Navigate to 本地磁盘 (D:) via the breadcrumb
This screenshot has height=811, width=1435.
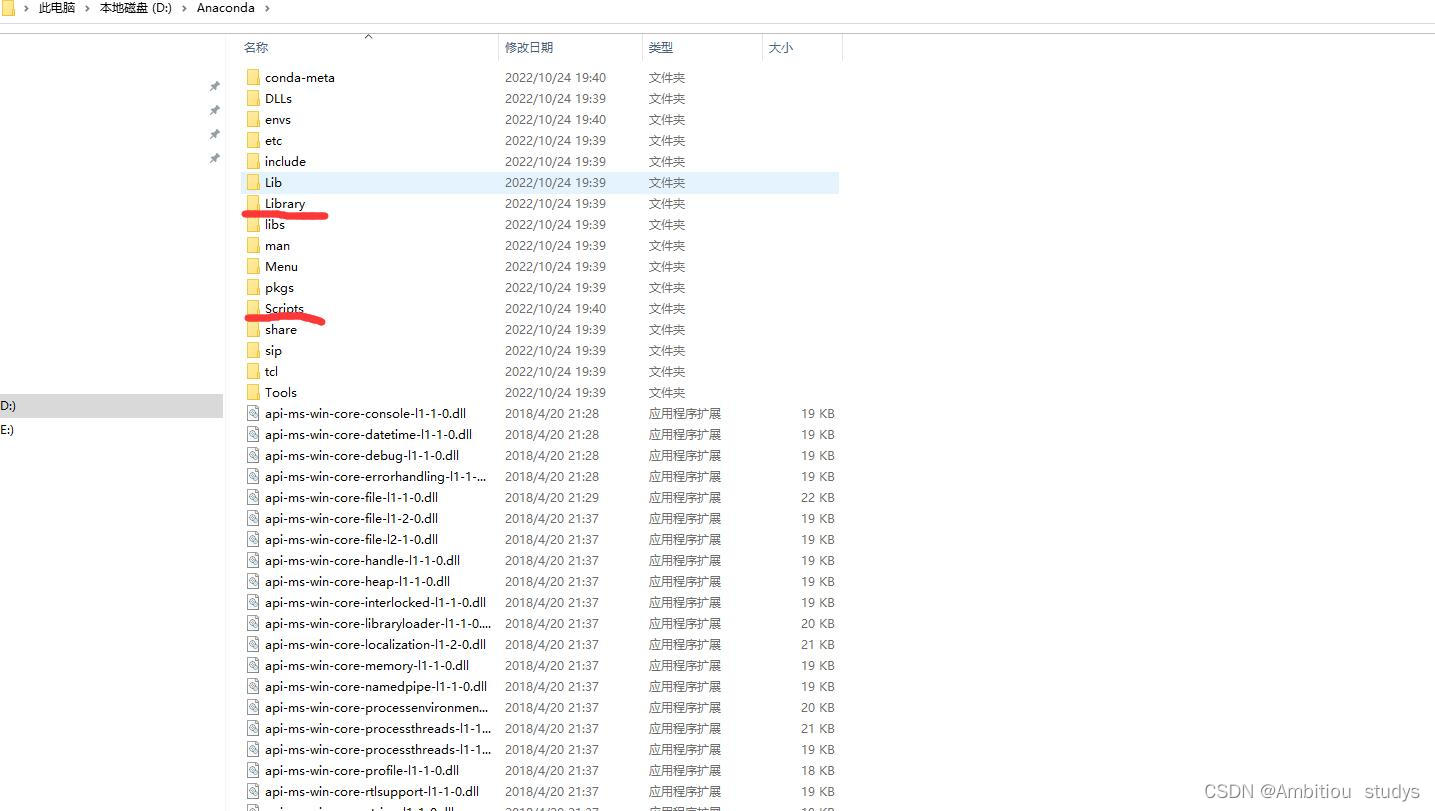tap(135, 8)
